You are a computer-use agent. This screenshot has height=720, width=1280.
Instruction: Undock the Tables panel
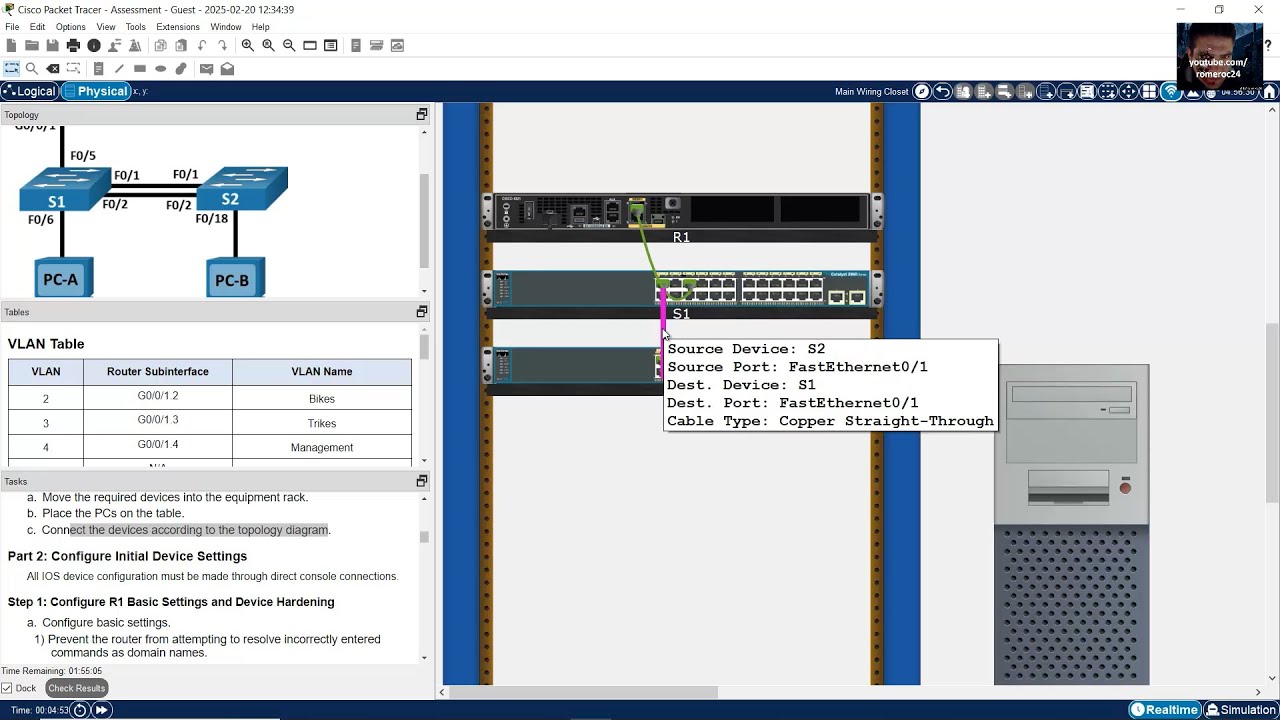pos(422,312)
